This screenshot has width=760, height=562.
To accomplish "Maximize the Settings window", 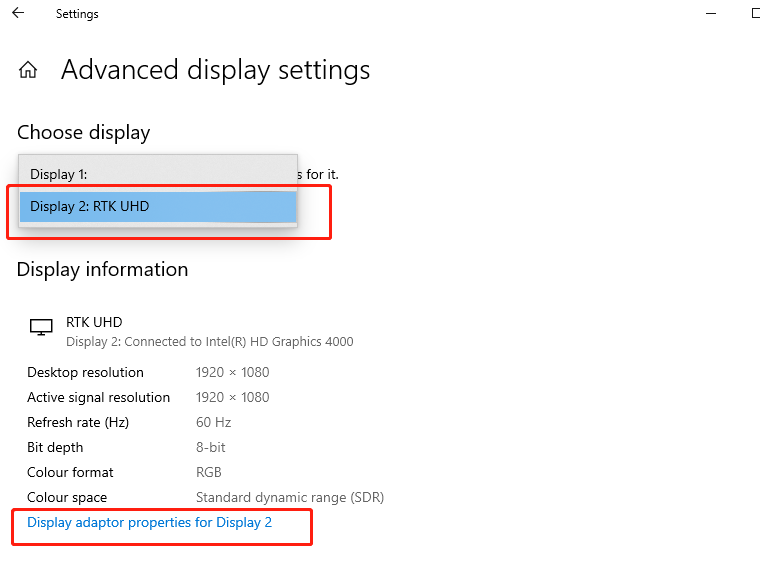I will point(756,13).
